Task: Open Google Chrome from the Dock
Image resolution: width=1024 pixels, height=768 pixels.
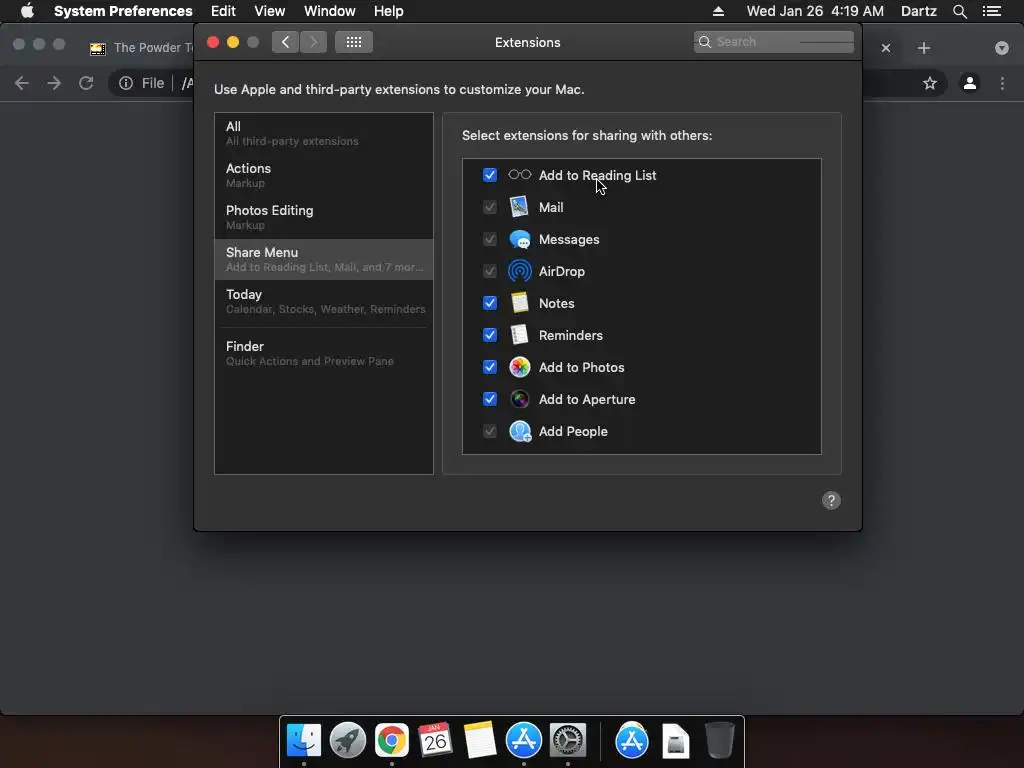Action: point(391,741)
